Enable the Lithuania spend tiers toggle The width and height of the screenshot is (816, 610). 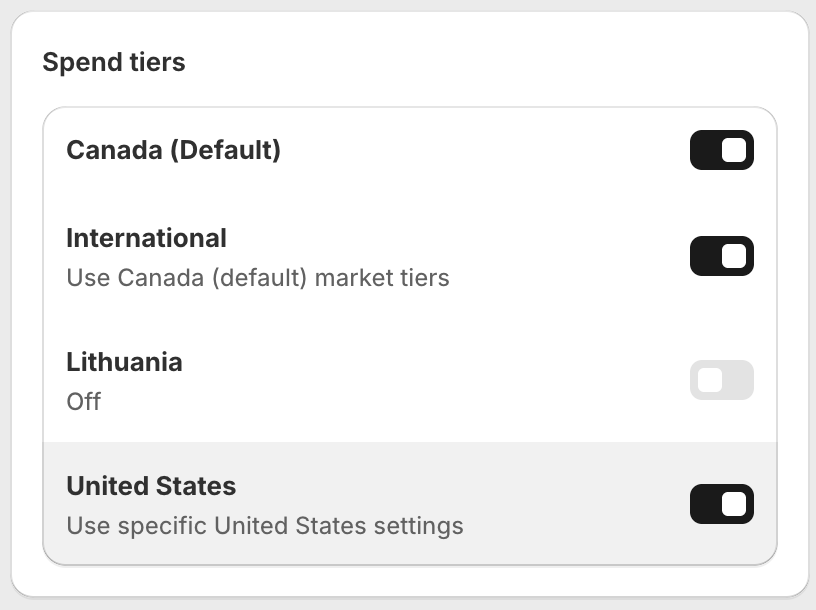721,380
